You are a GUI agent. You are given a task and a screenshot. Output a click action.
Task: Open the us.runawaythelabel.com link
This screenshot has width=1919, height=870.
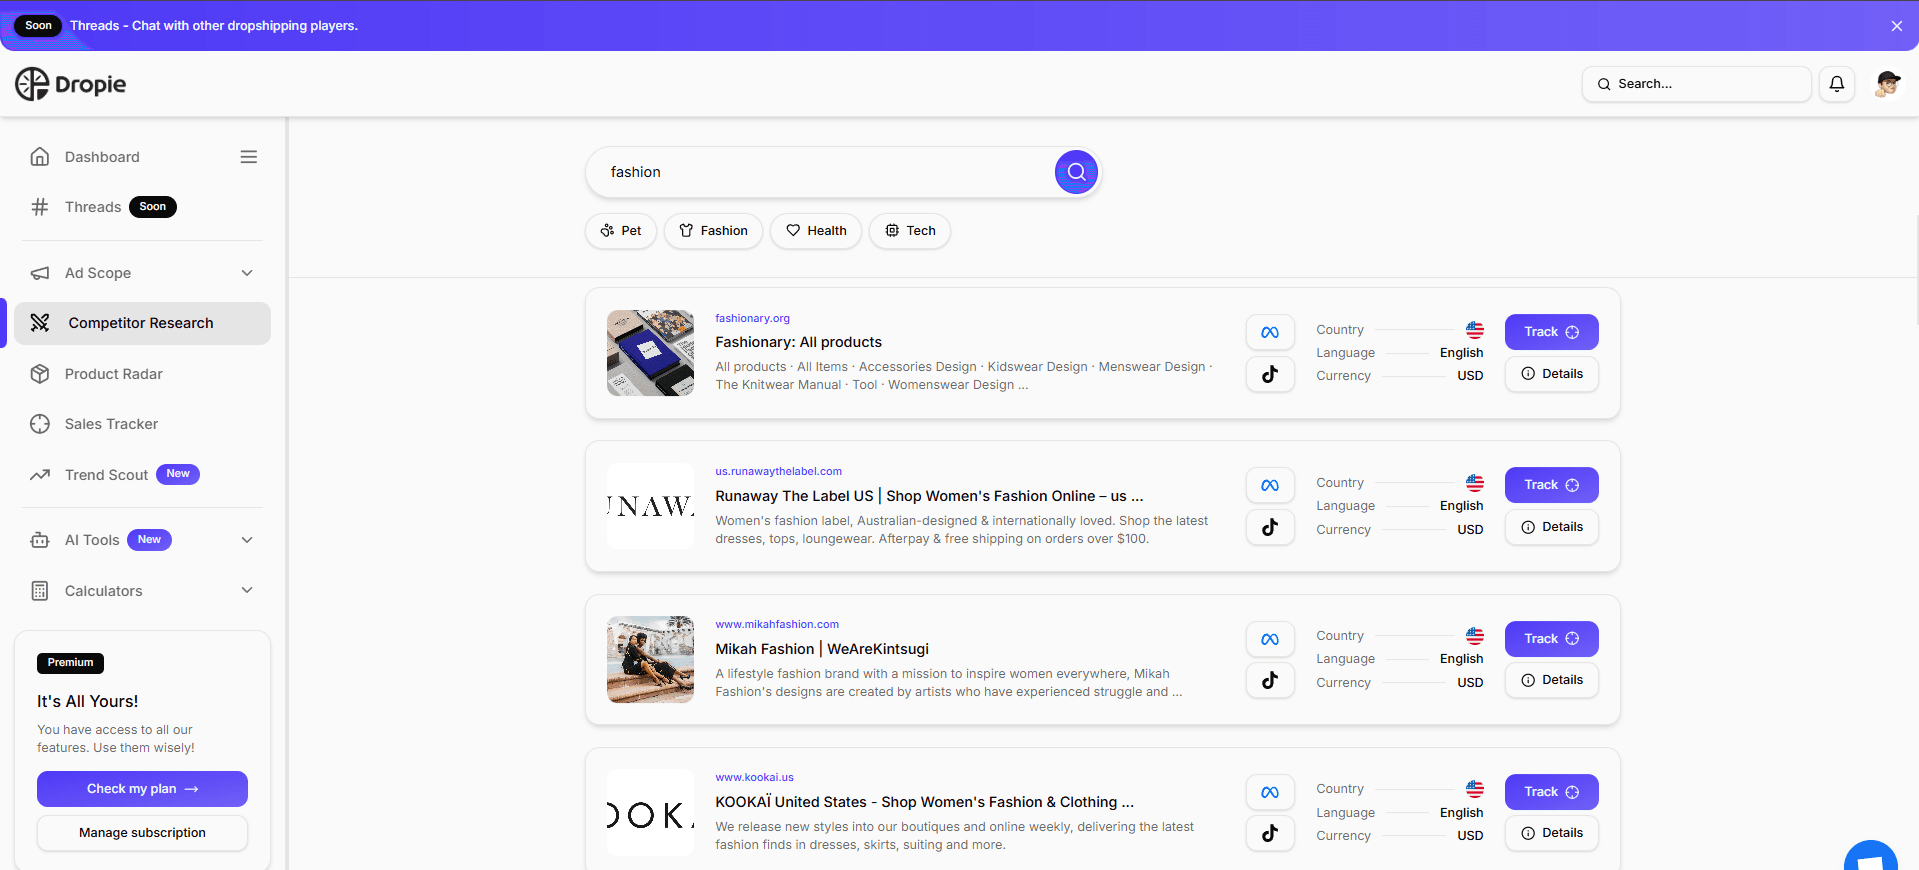pyautogui.click(x=778, y=471)
